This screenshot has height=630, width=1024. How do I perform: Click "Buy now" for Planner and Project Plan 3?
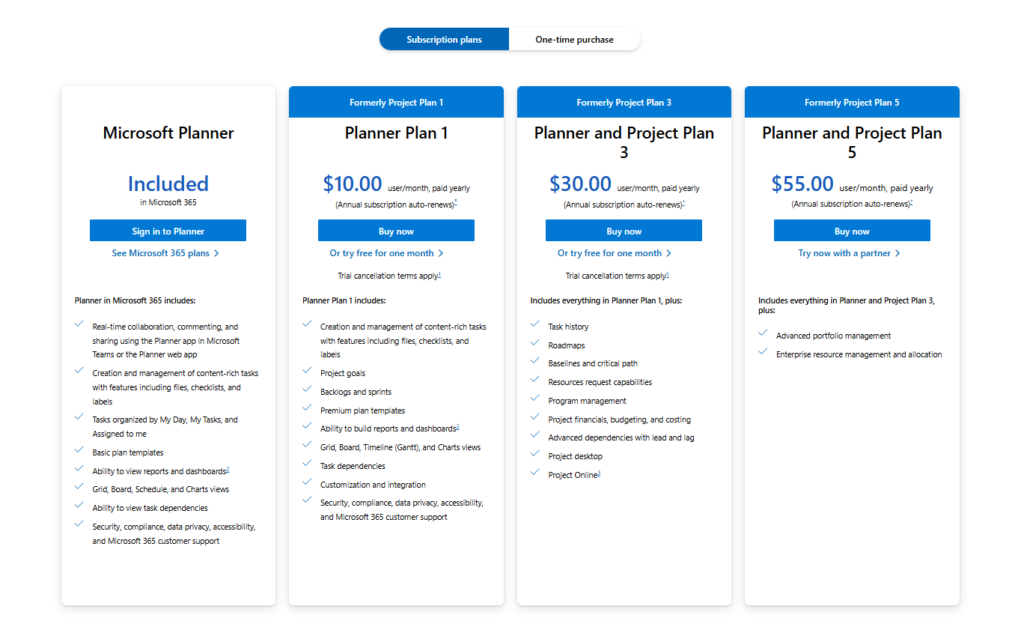pyautogui.click(x=624, y=230)
